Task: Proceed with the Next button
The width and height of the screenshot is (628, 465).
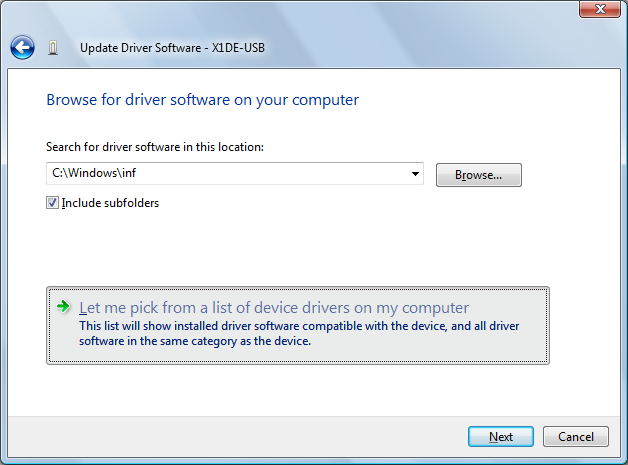Action: point(501,437)
